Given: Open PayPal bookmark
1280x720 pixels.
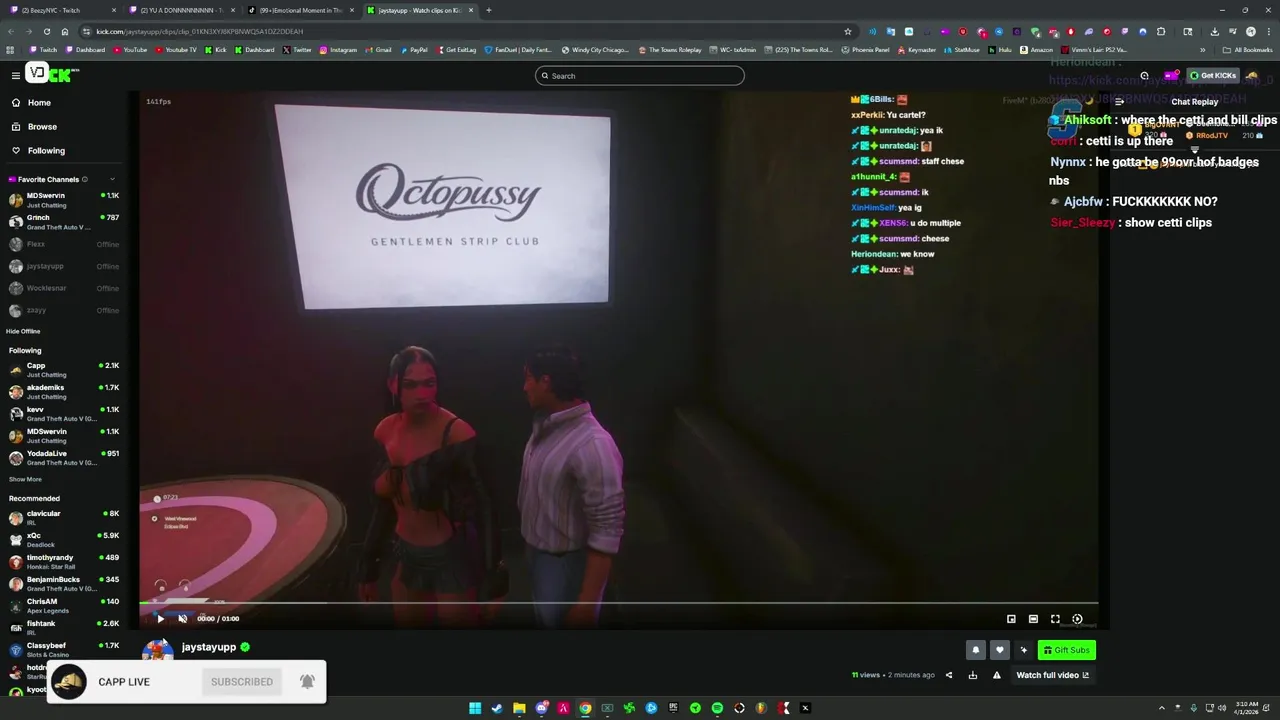Looking at the screenshot, I should point(414,49).
